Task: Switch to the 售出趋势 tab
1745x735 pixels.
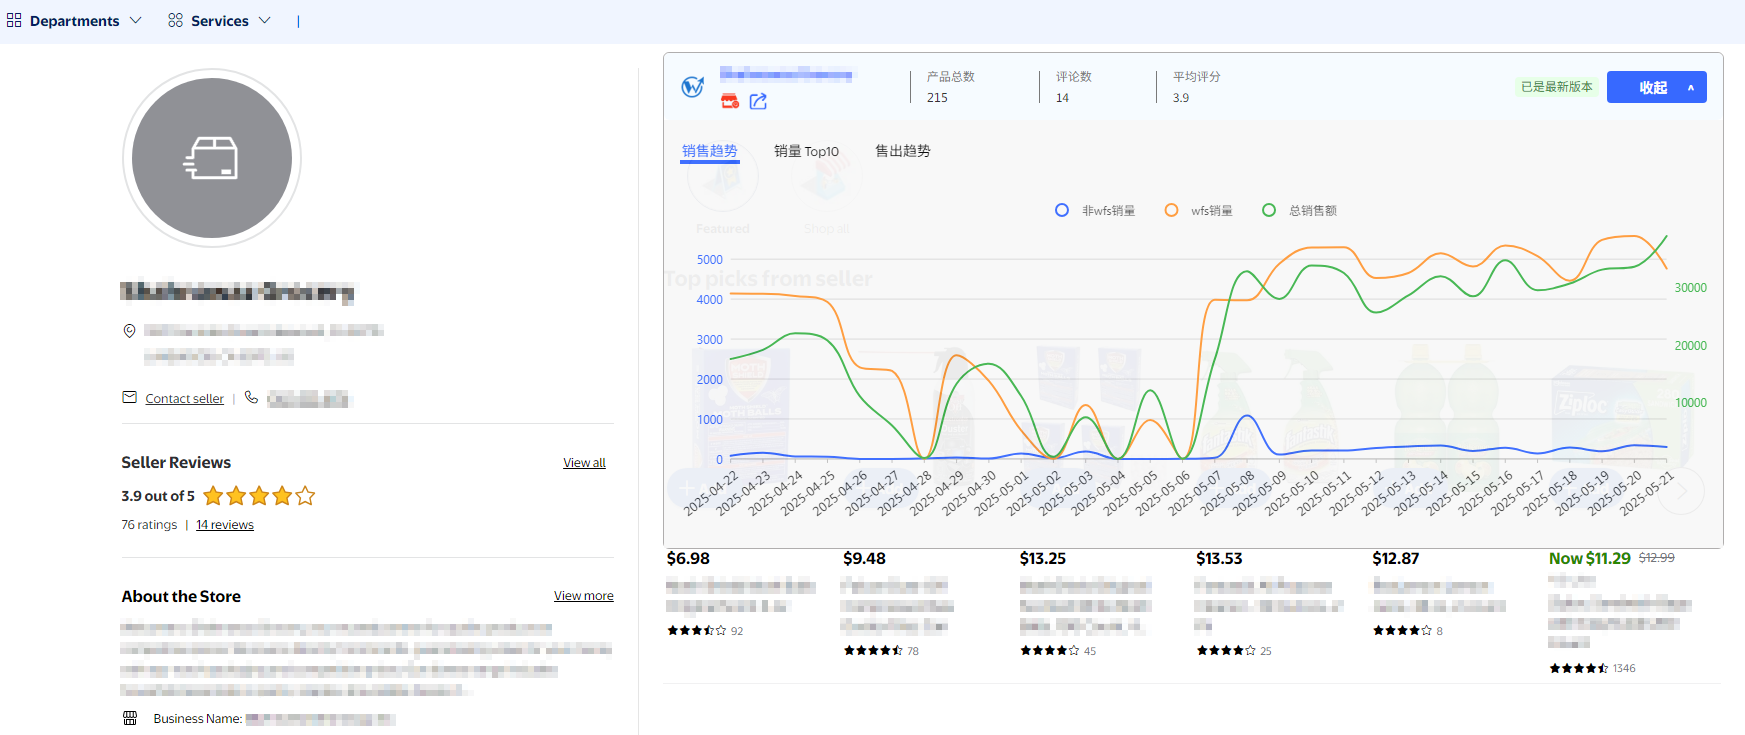Action: (902, 151)
